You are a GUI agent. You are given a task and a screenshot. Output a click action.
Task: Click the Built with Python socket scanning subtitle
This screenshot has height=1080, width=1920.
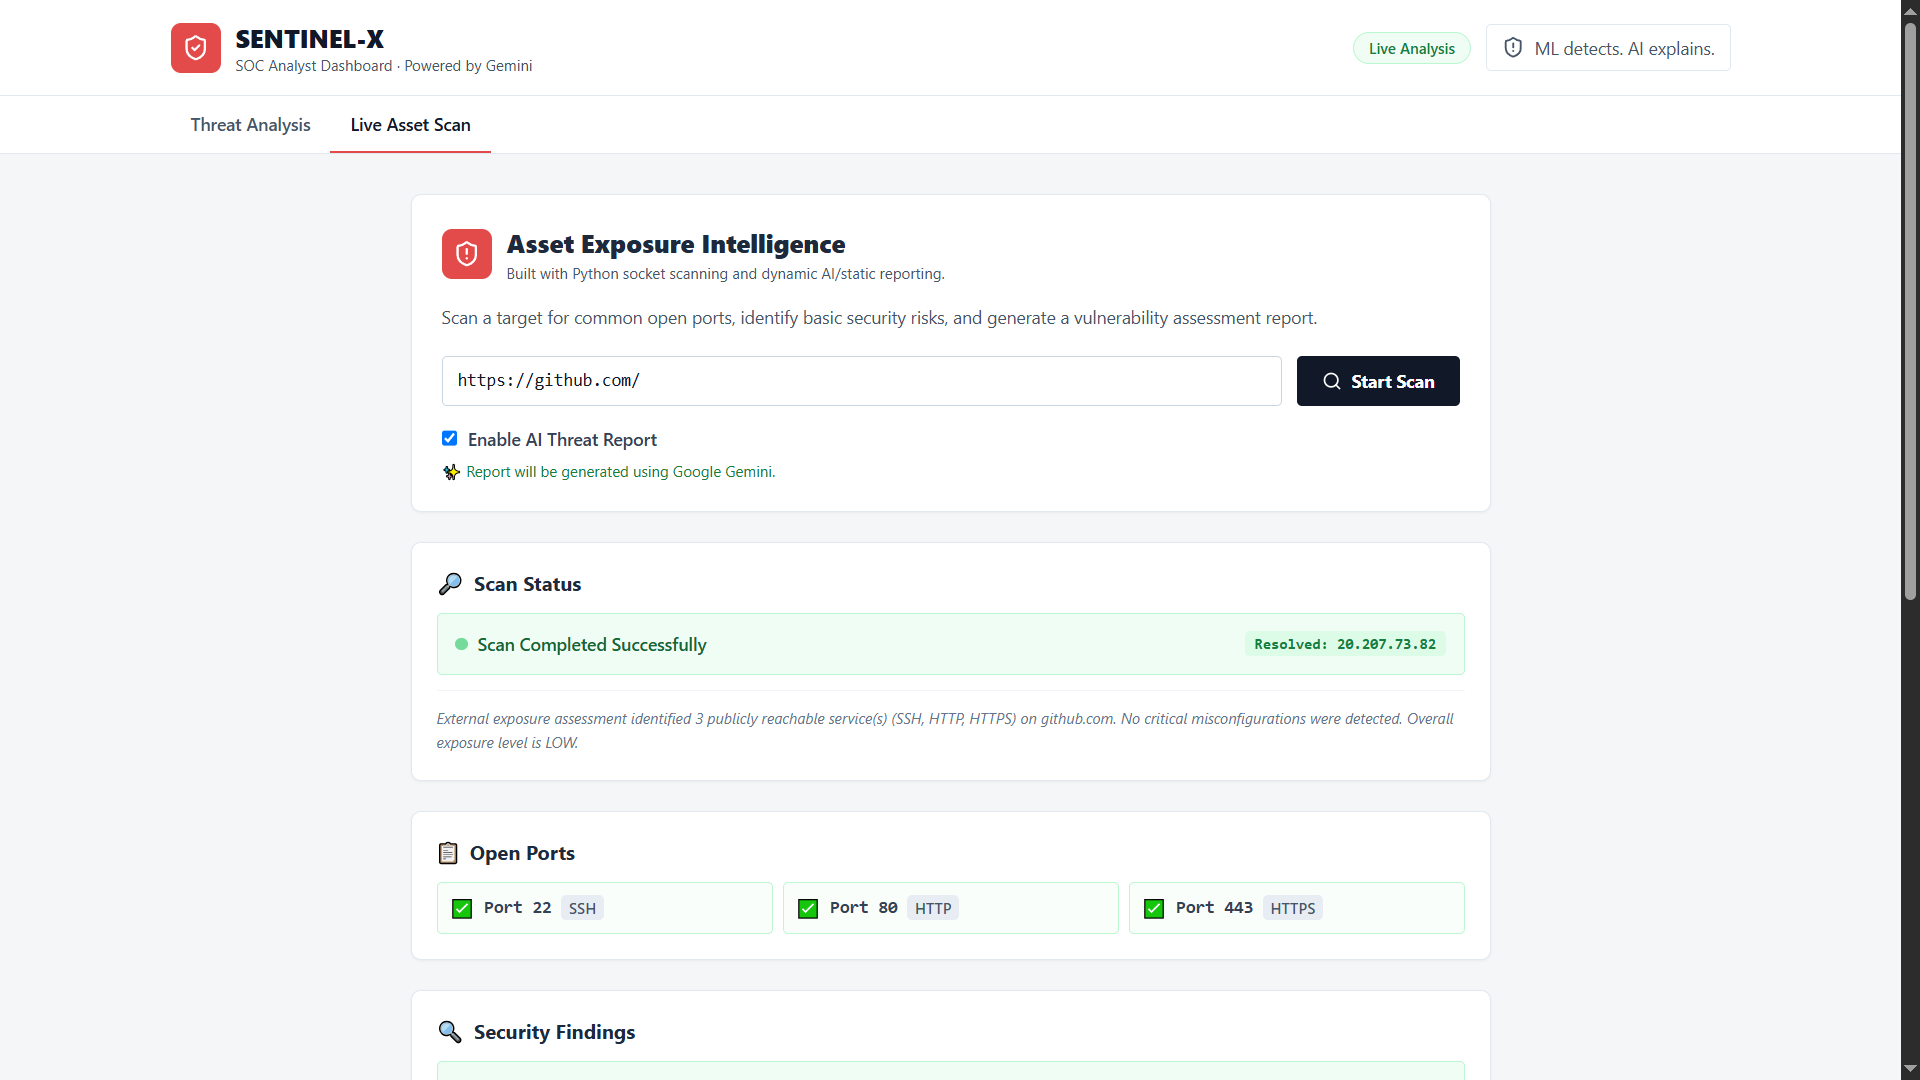(726, 274)
